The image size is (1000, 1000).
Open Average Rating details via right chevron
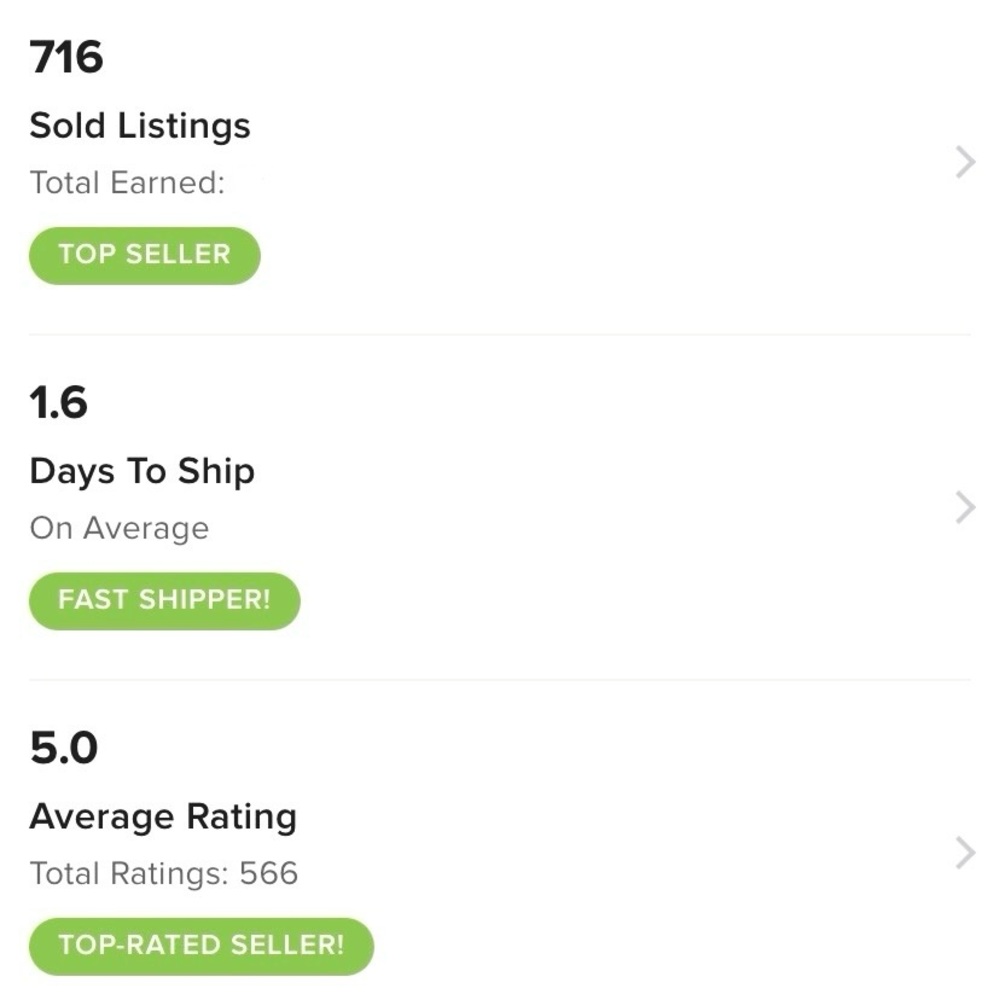(x=965, y=854)
